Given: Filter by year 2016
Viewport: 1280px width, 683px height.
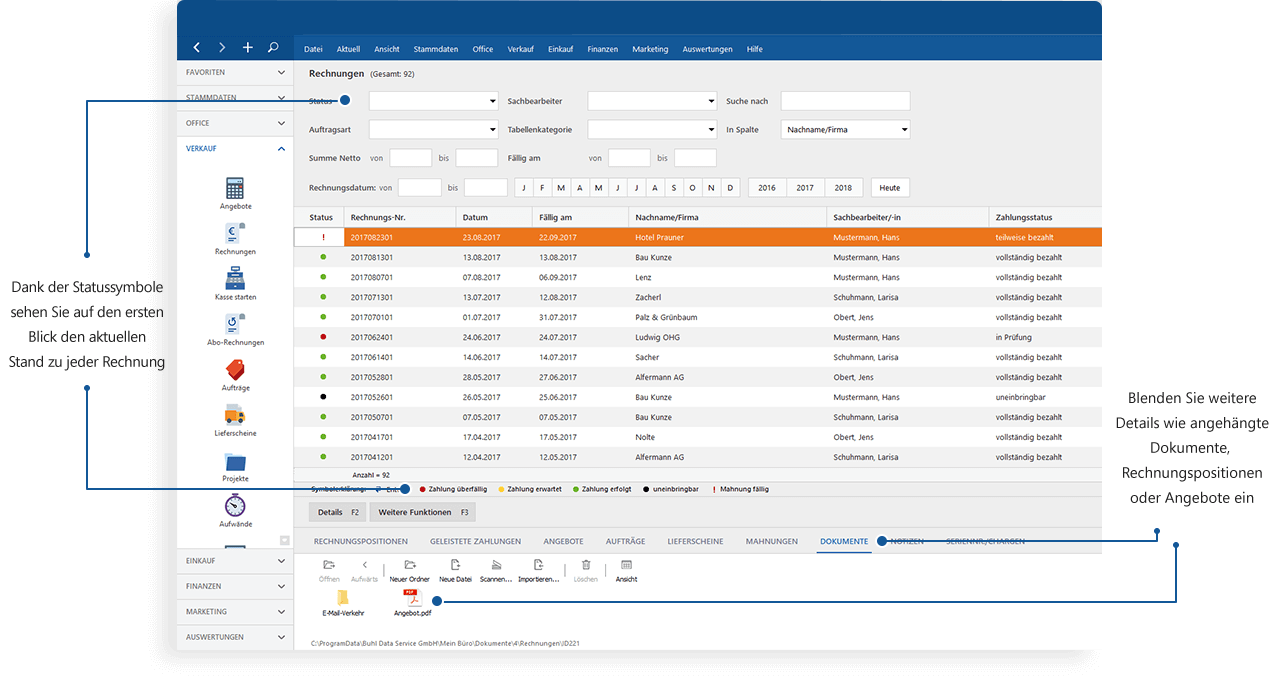Looking at the screenshot, I should [x=767, y=187].
